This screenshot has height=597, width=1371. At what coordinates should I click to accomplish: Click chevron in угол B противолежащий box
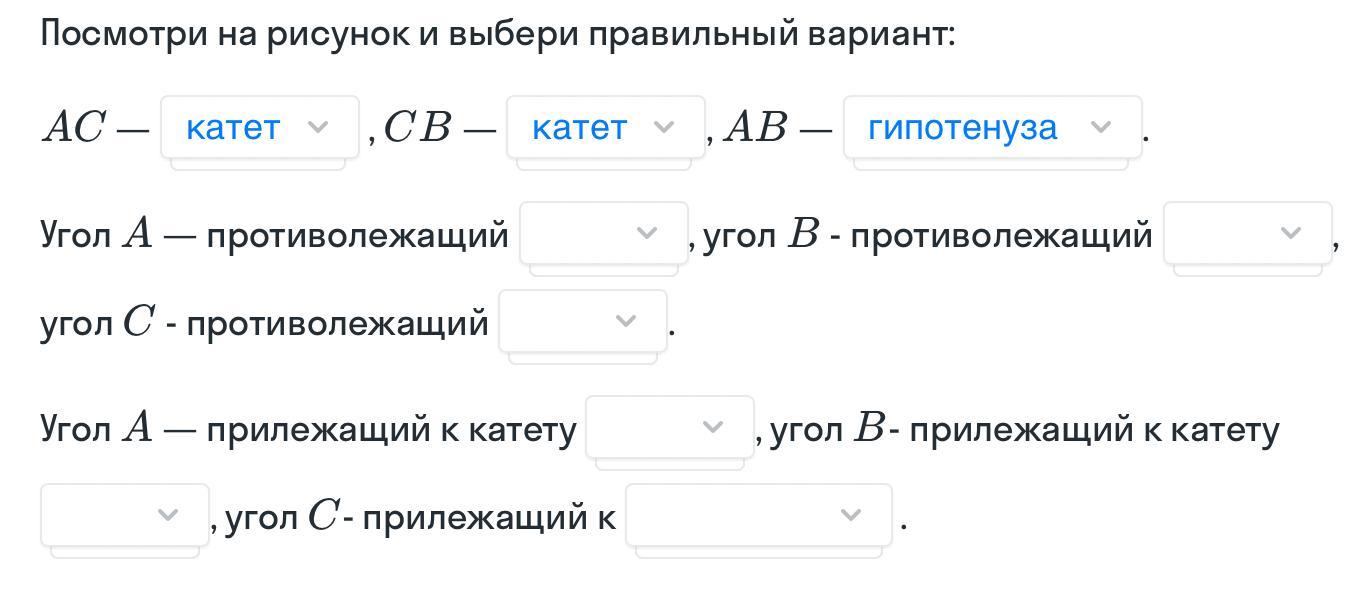(x=1291, y=233)
